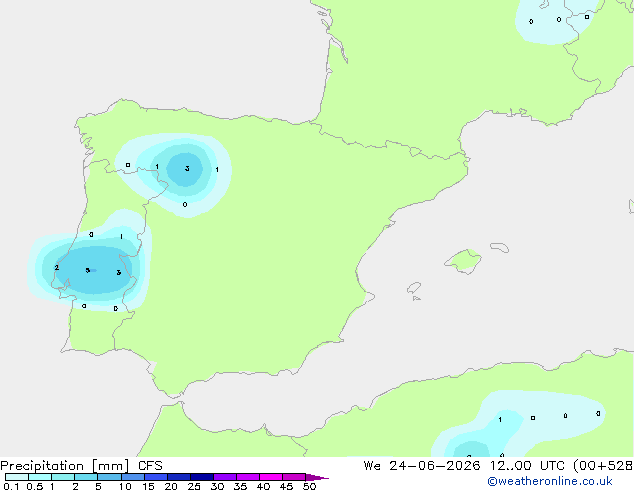Select the 25–30 mm navy legend swatch
634x490 pixels.
coord(201,477)
